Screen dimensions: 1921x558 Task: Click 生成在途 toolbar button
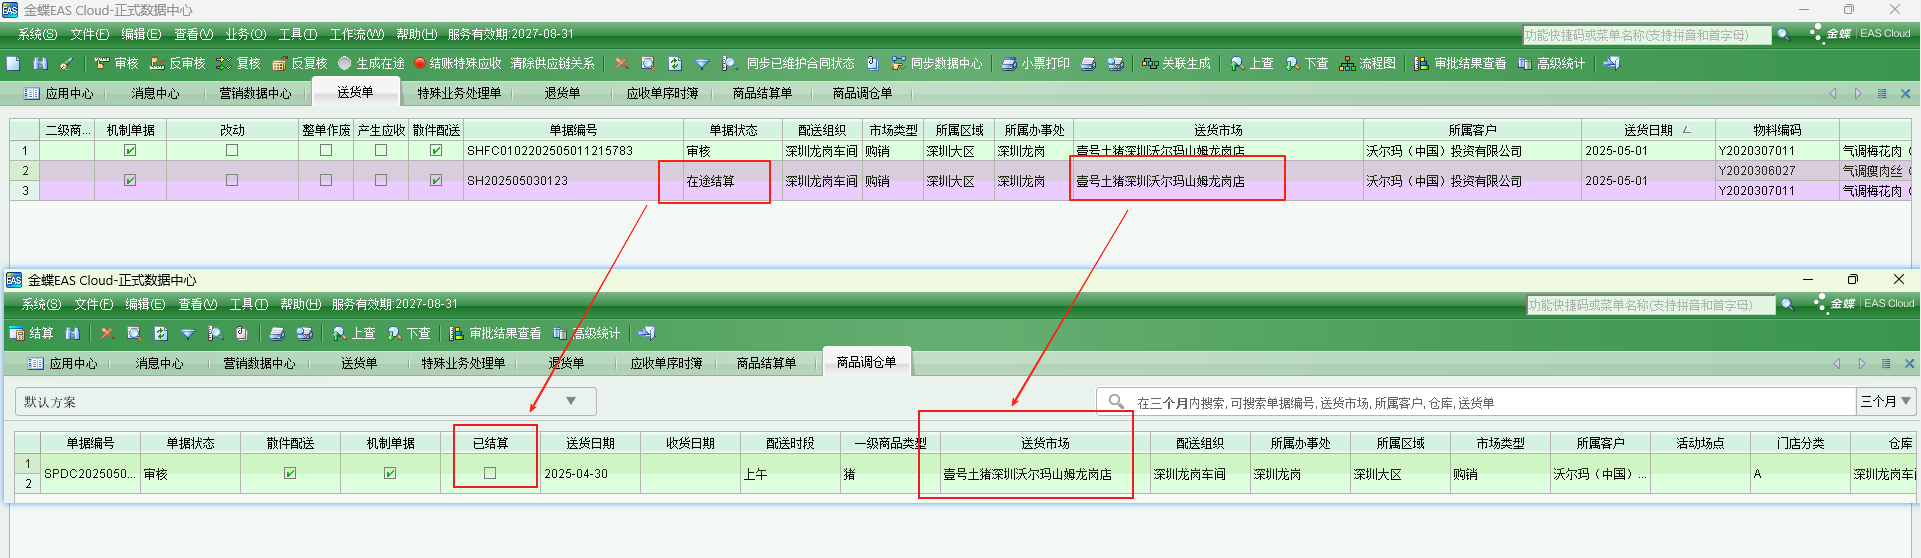372,63
